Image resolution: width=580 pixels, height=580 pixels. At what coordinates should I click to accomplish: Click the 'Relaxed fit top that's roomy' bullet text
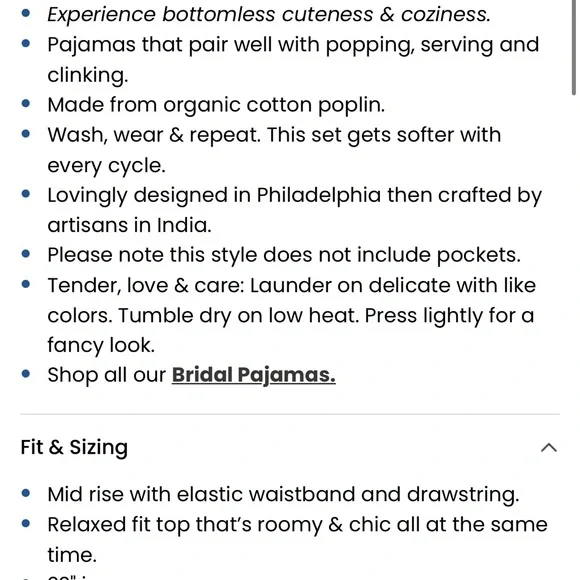click(297, 540)
